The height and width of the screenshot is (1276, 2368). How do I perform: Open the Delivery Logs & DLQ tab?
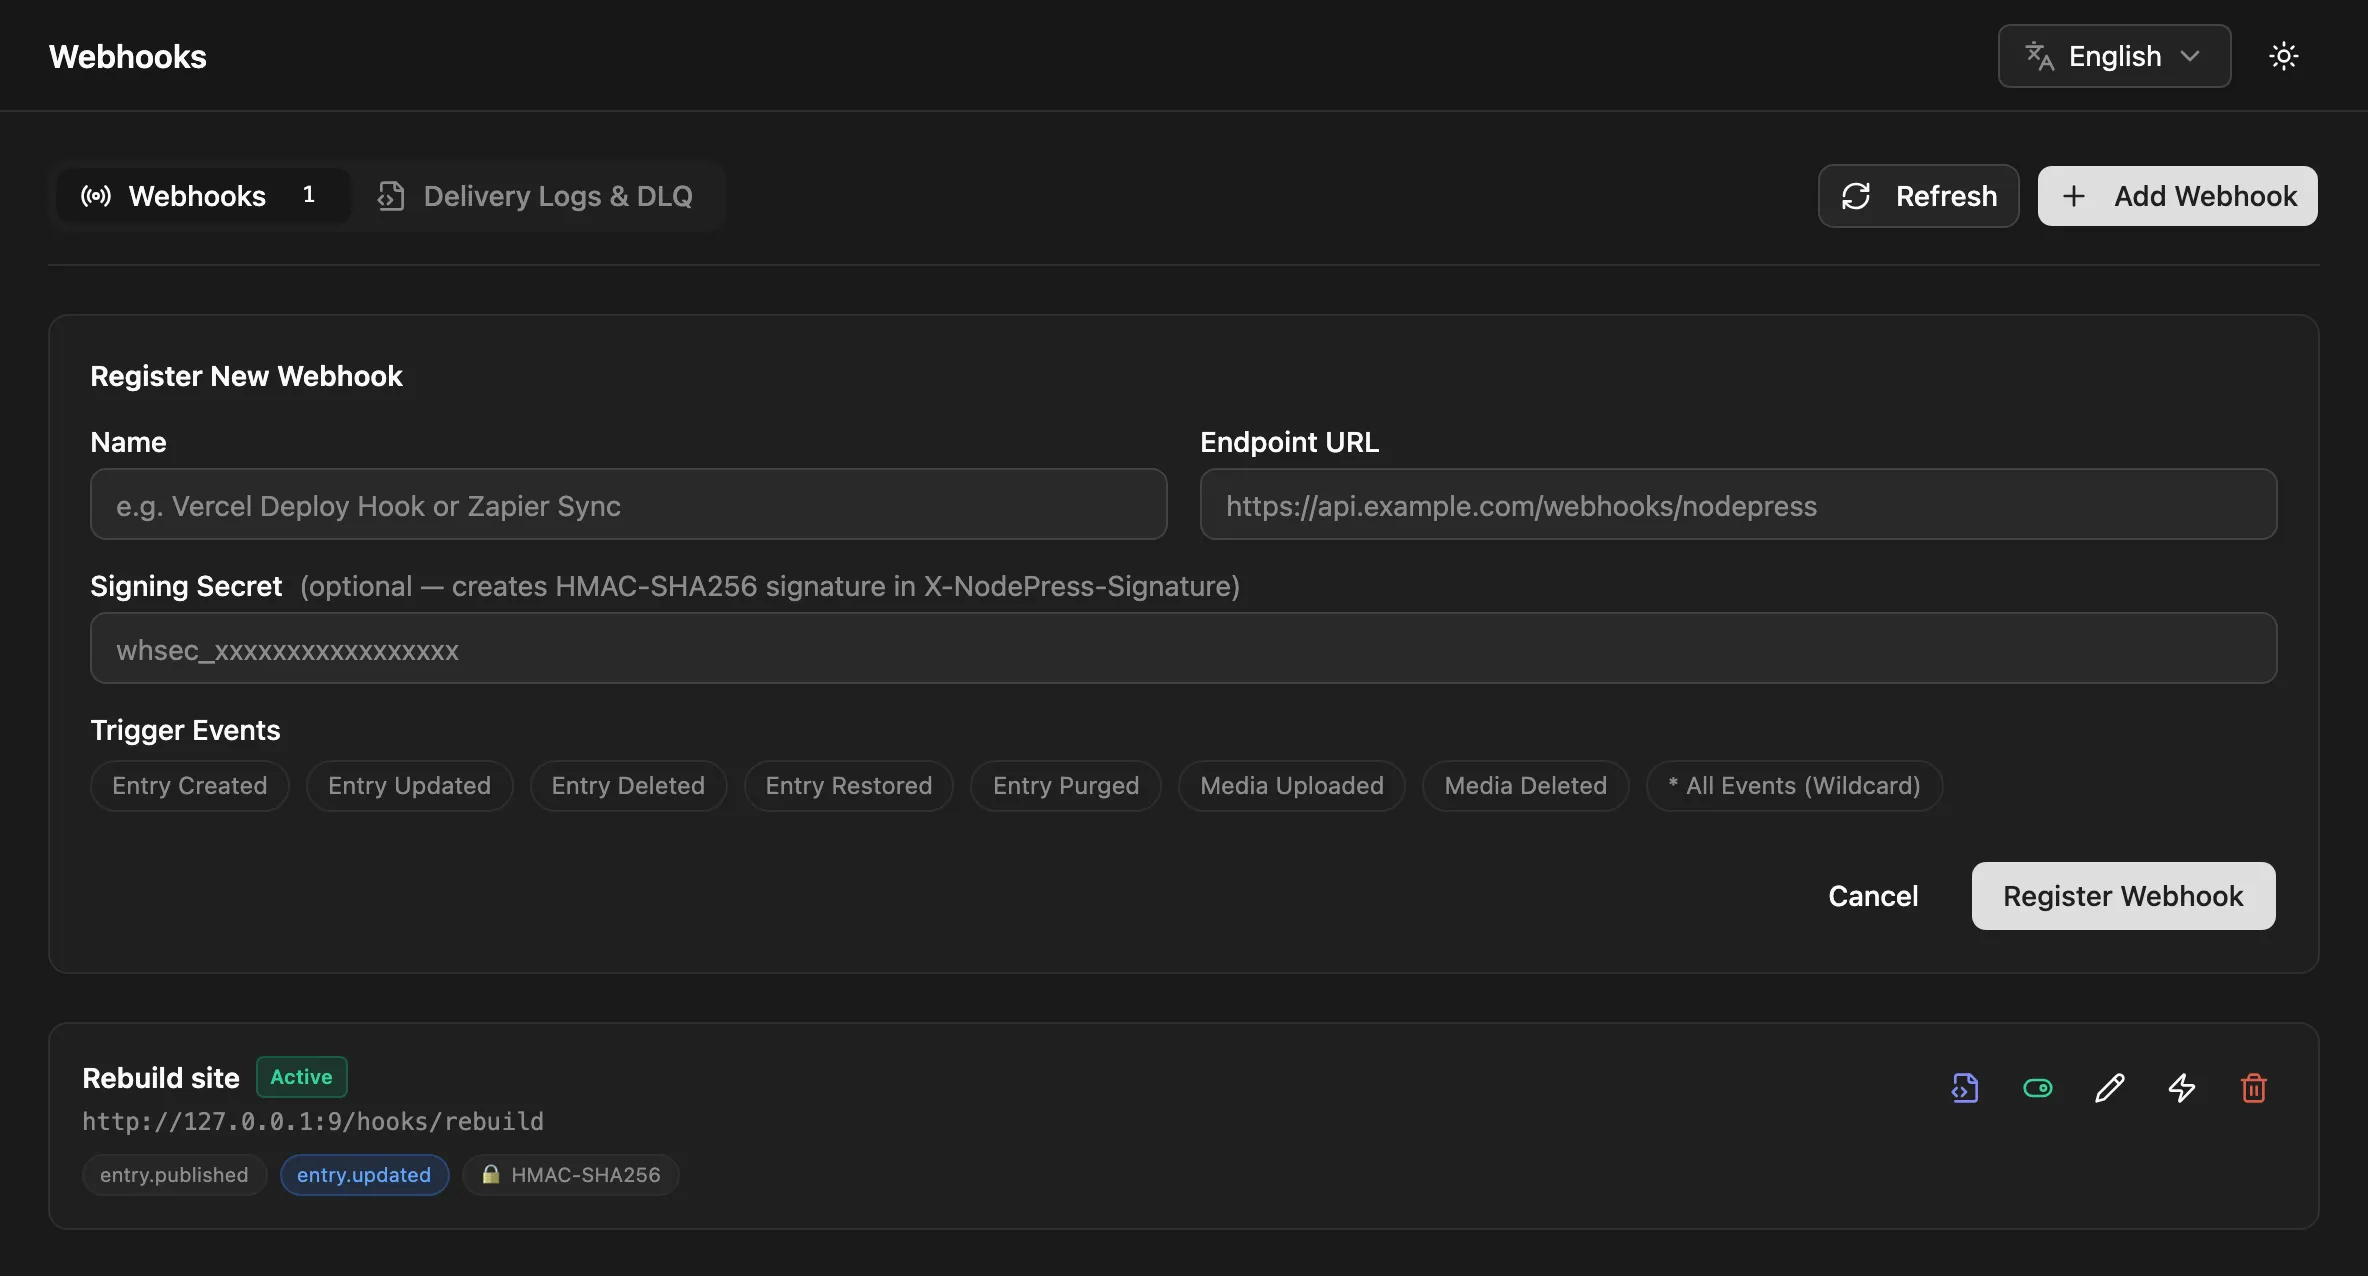pyautogui.click(x=535, y=196)
